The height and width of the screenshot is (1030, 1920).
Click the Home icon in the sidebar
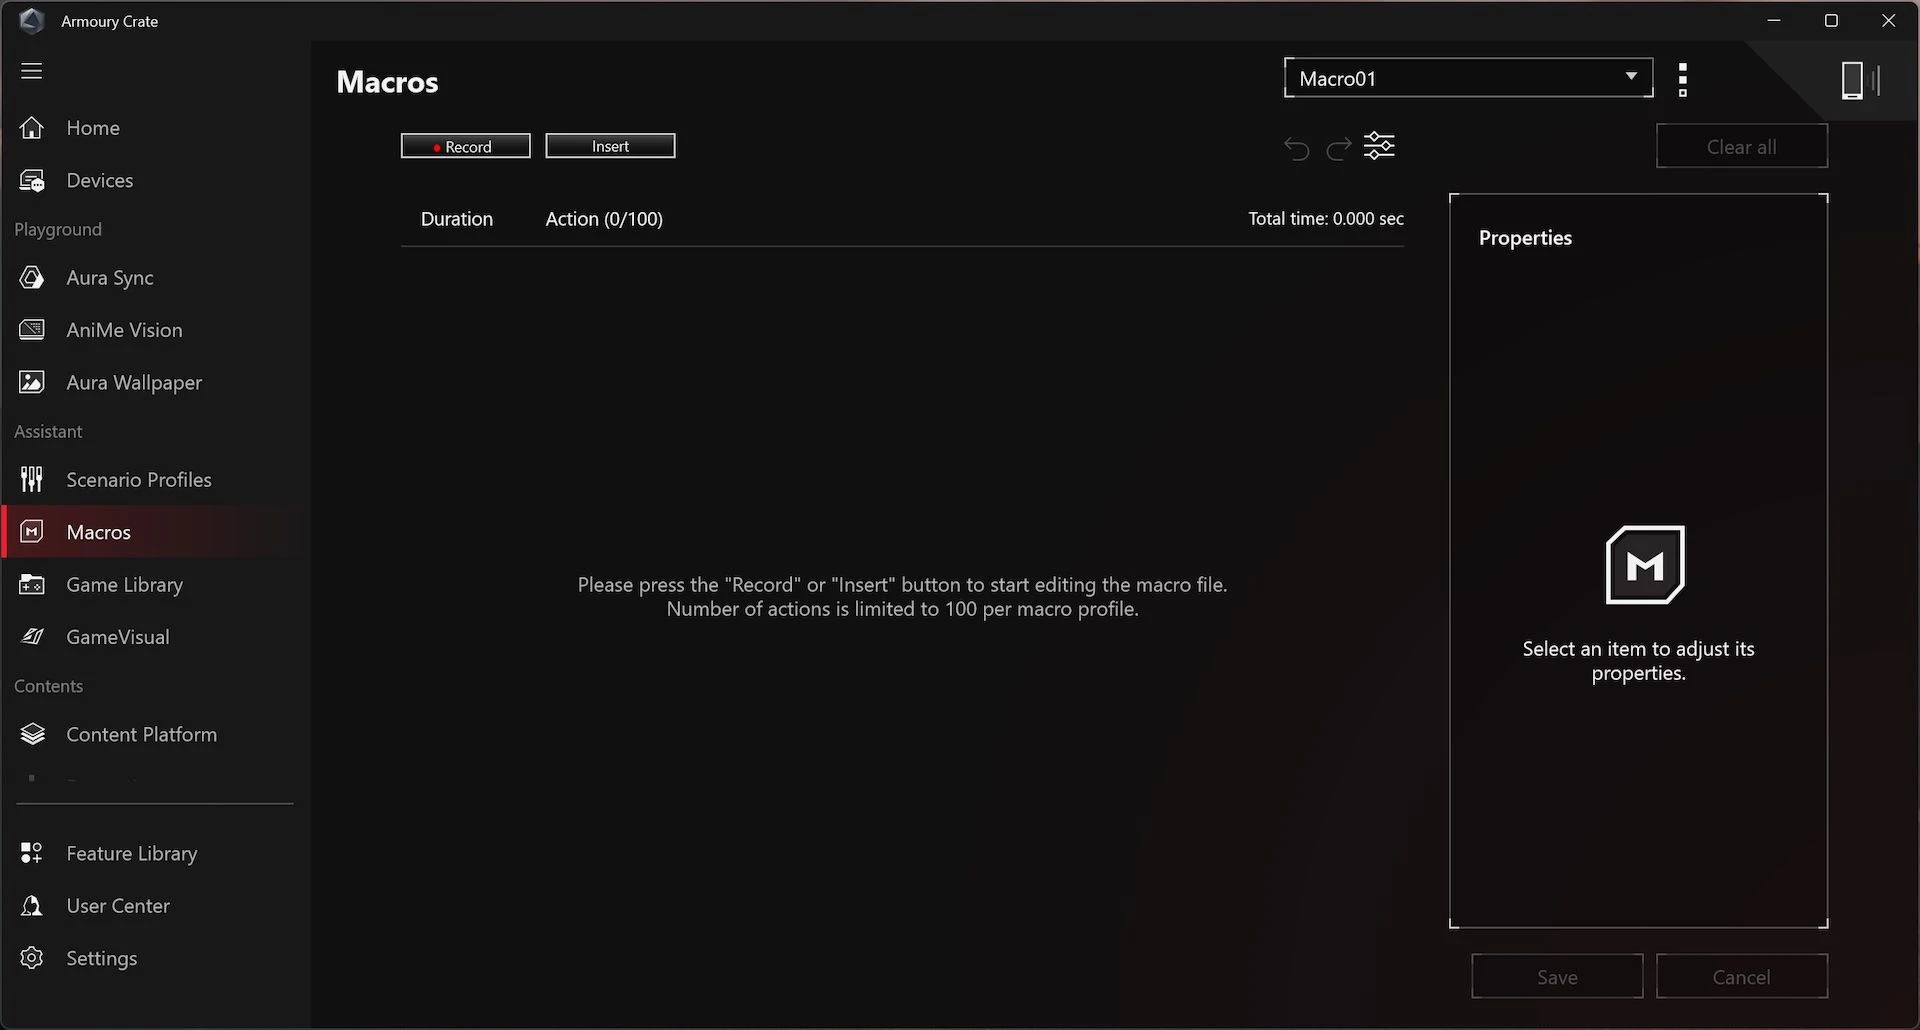[x=32, y=128]
